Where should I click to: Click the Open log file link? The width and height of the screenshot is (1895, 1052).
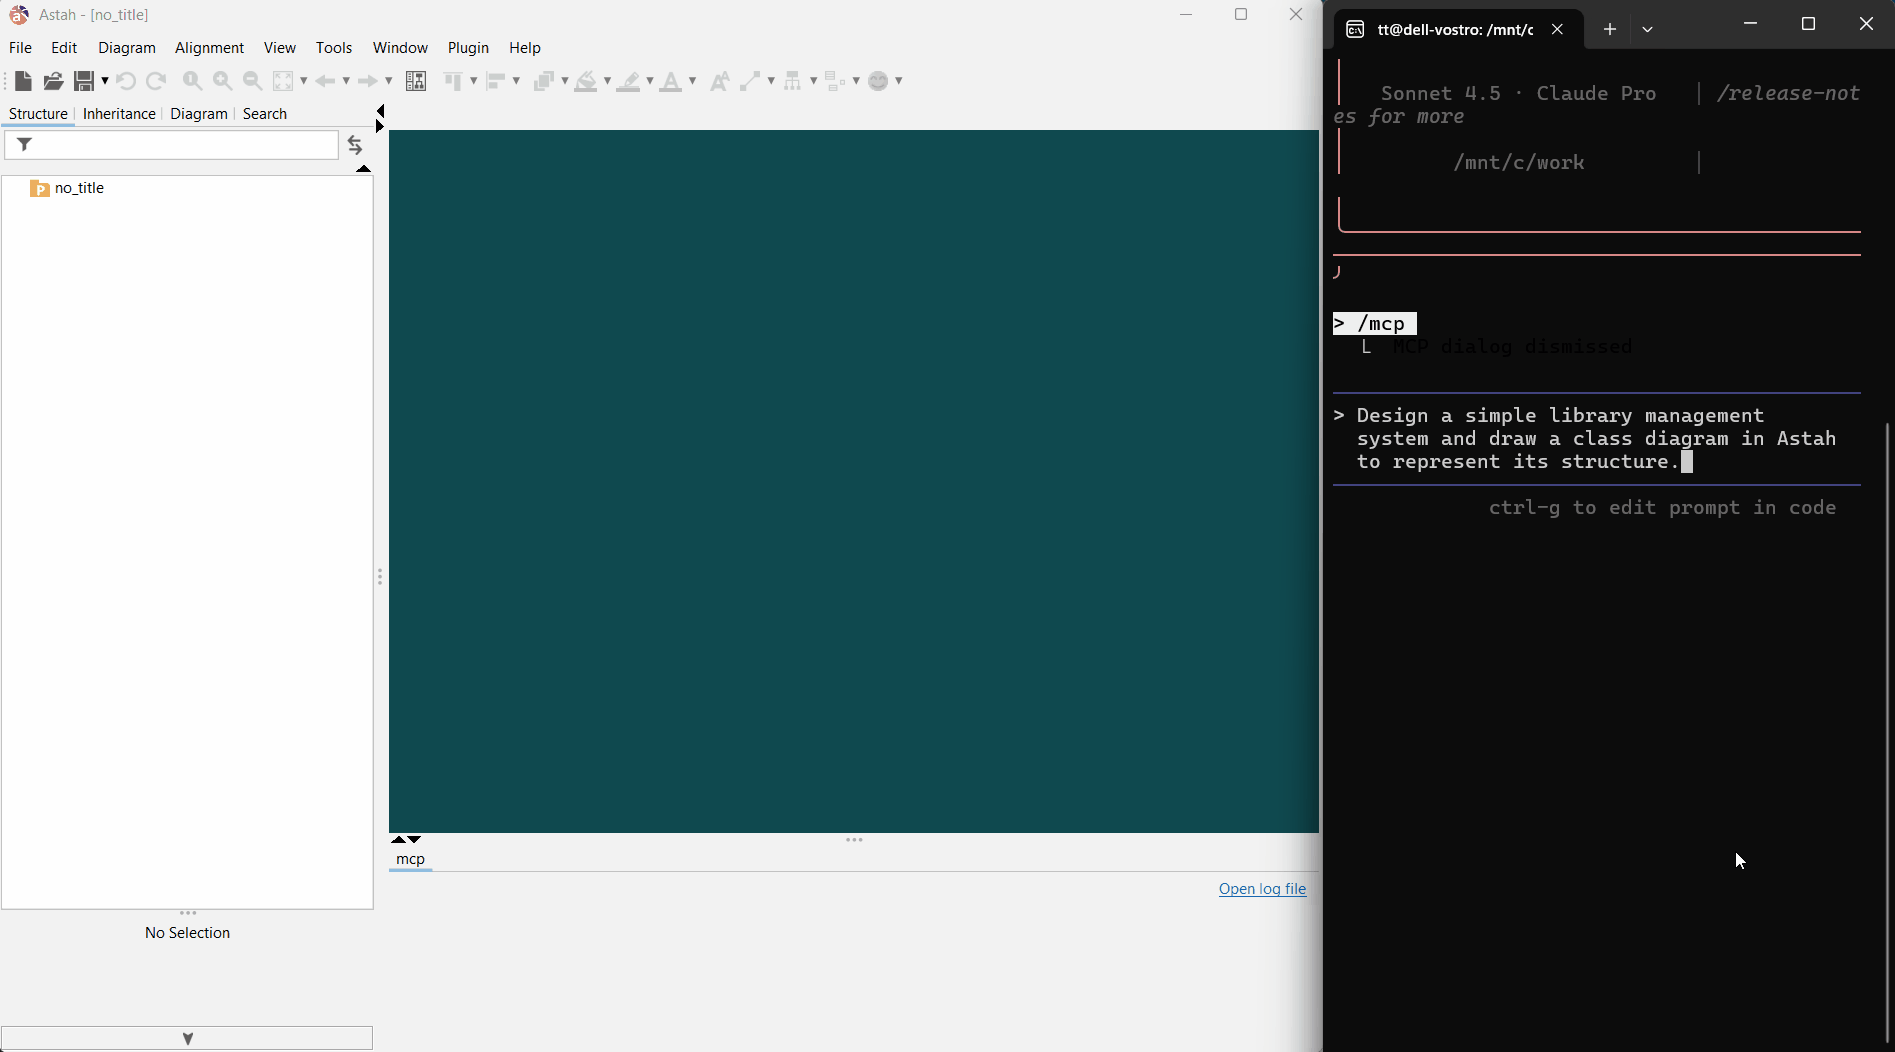[x=1262, y=889]
